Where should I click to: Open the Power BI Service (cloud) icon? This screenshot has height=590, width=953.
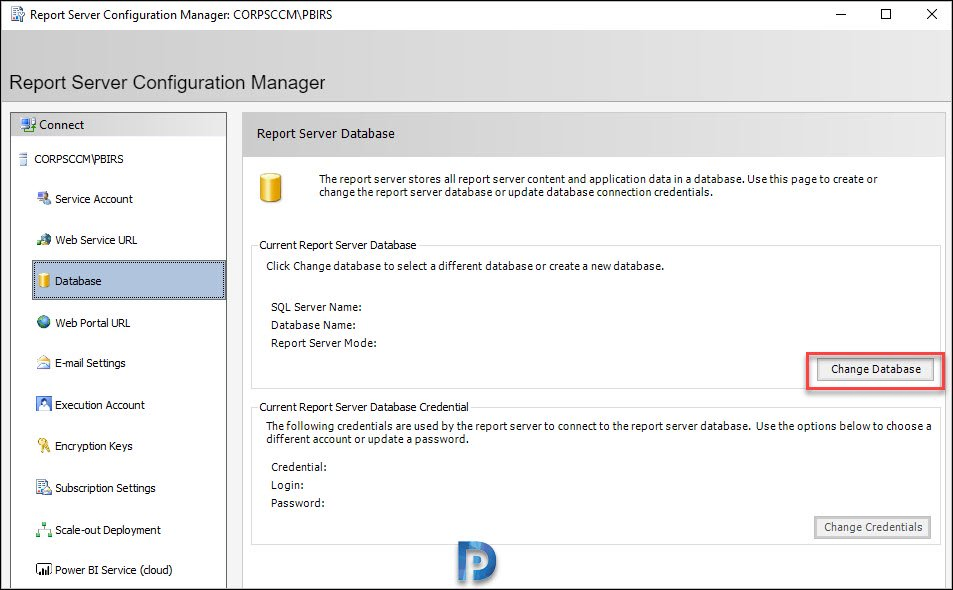[x=44, y=569]
